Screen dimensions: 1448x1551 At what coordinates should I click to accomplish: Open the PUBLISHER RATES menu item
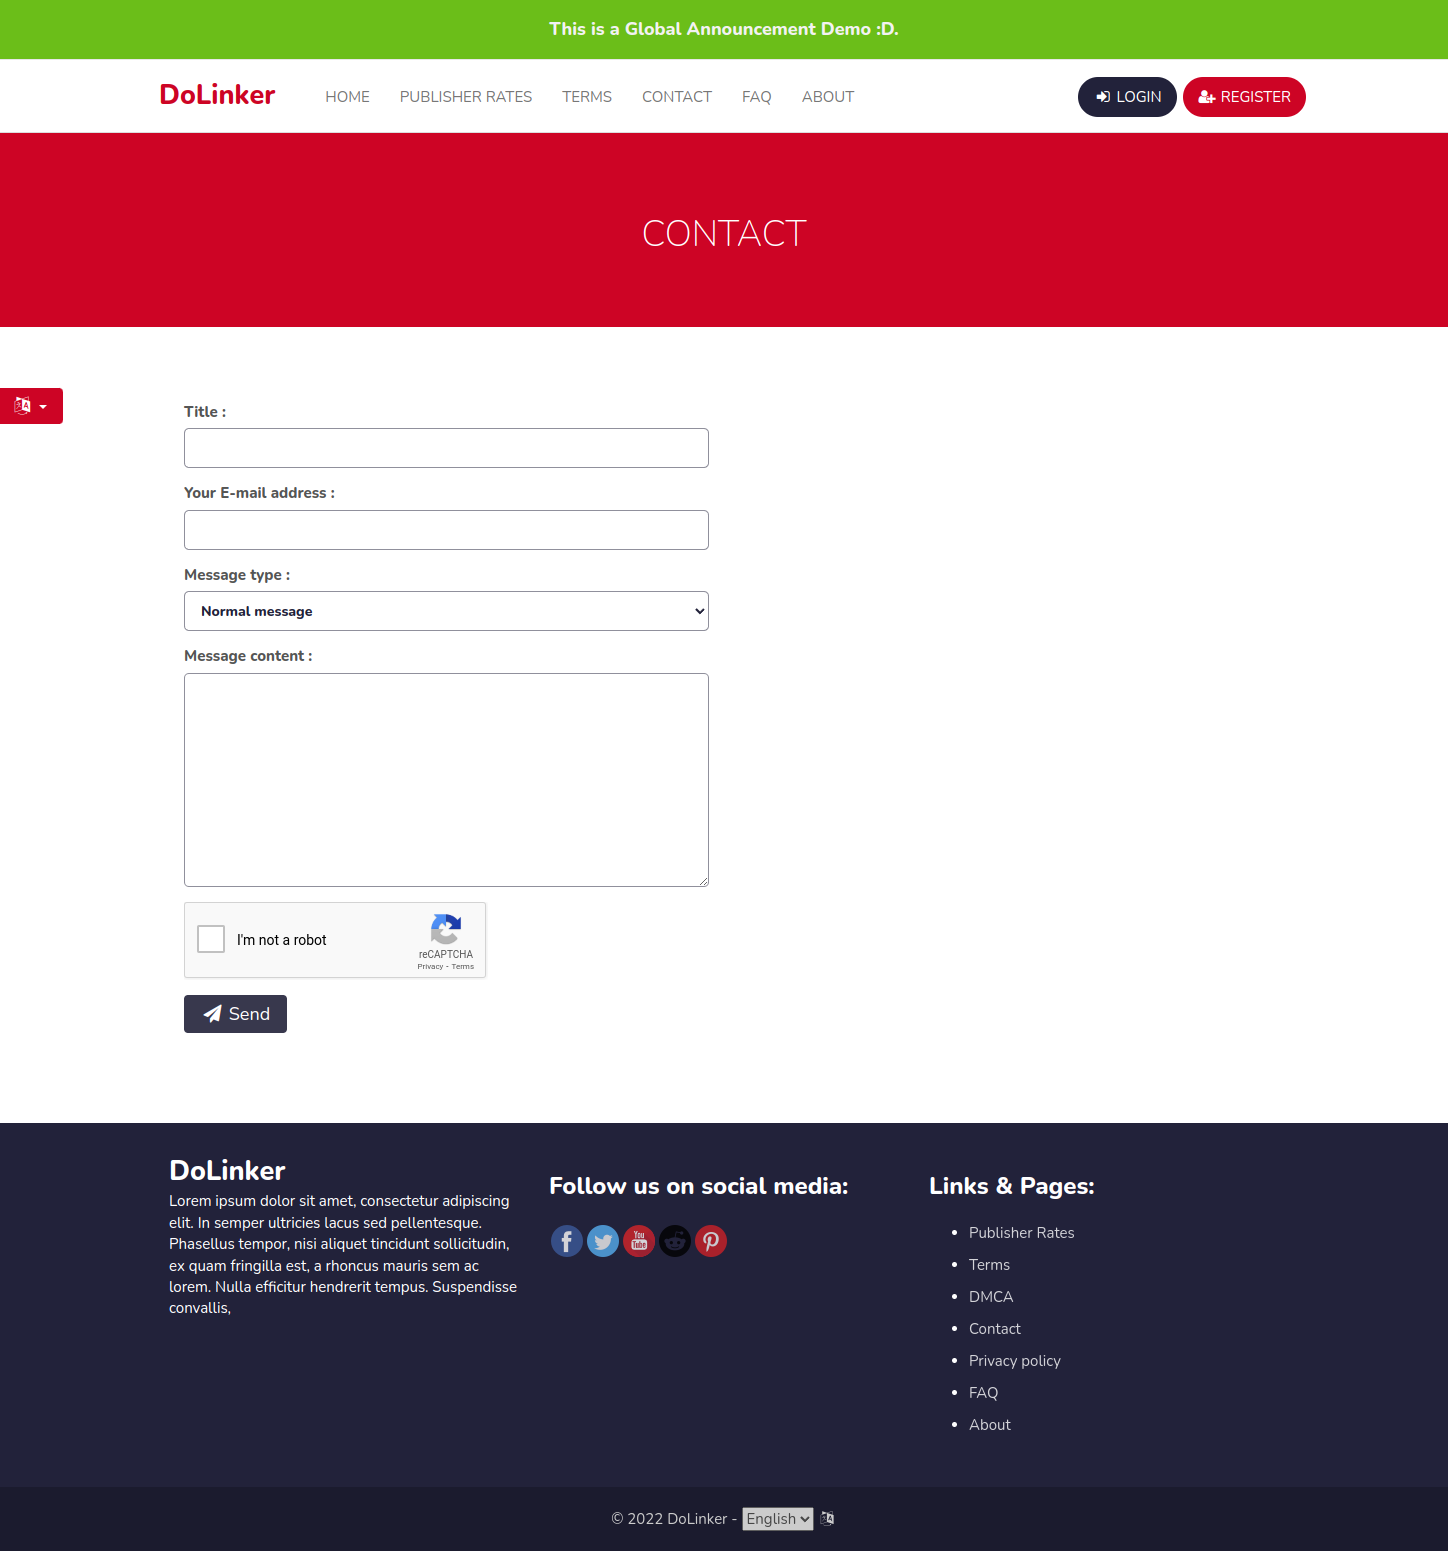(x=465, y=96)
